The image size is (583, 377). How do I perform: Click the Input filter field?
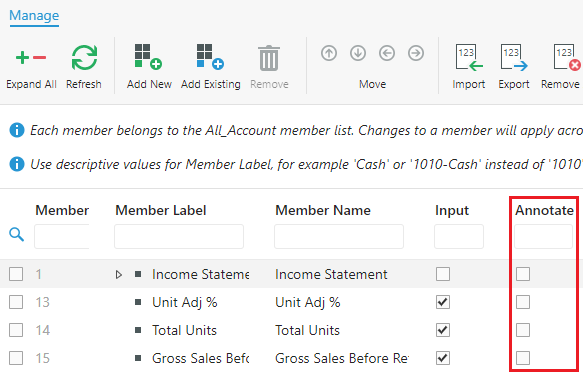pyautogui.click(x=459, y=236)
